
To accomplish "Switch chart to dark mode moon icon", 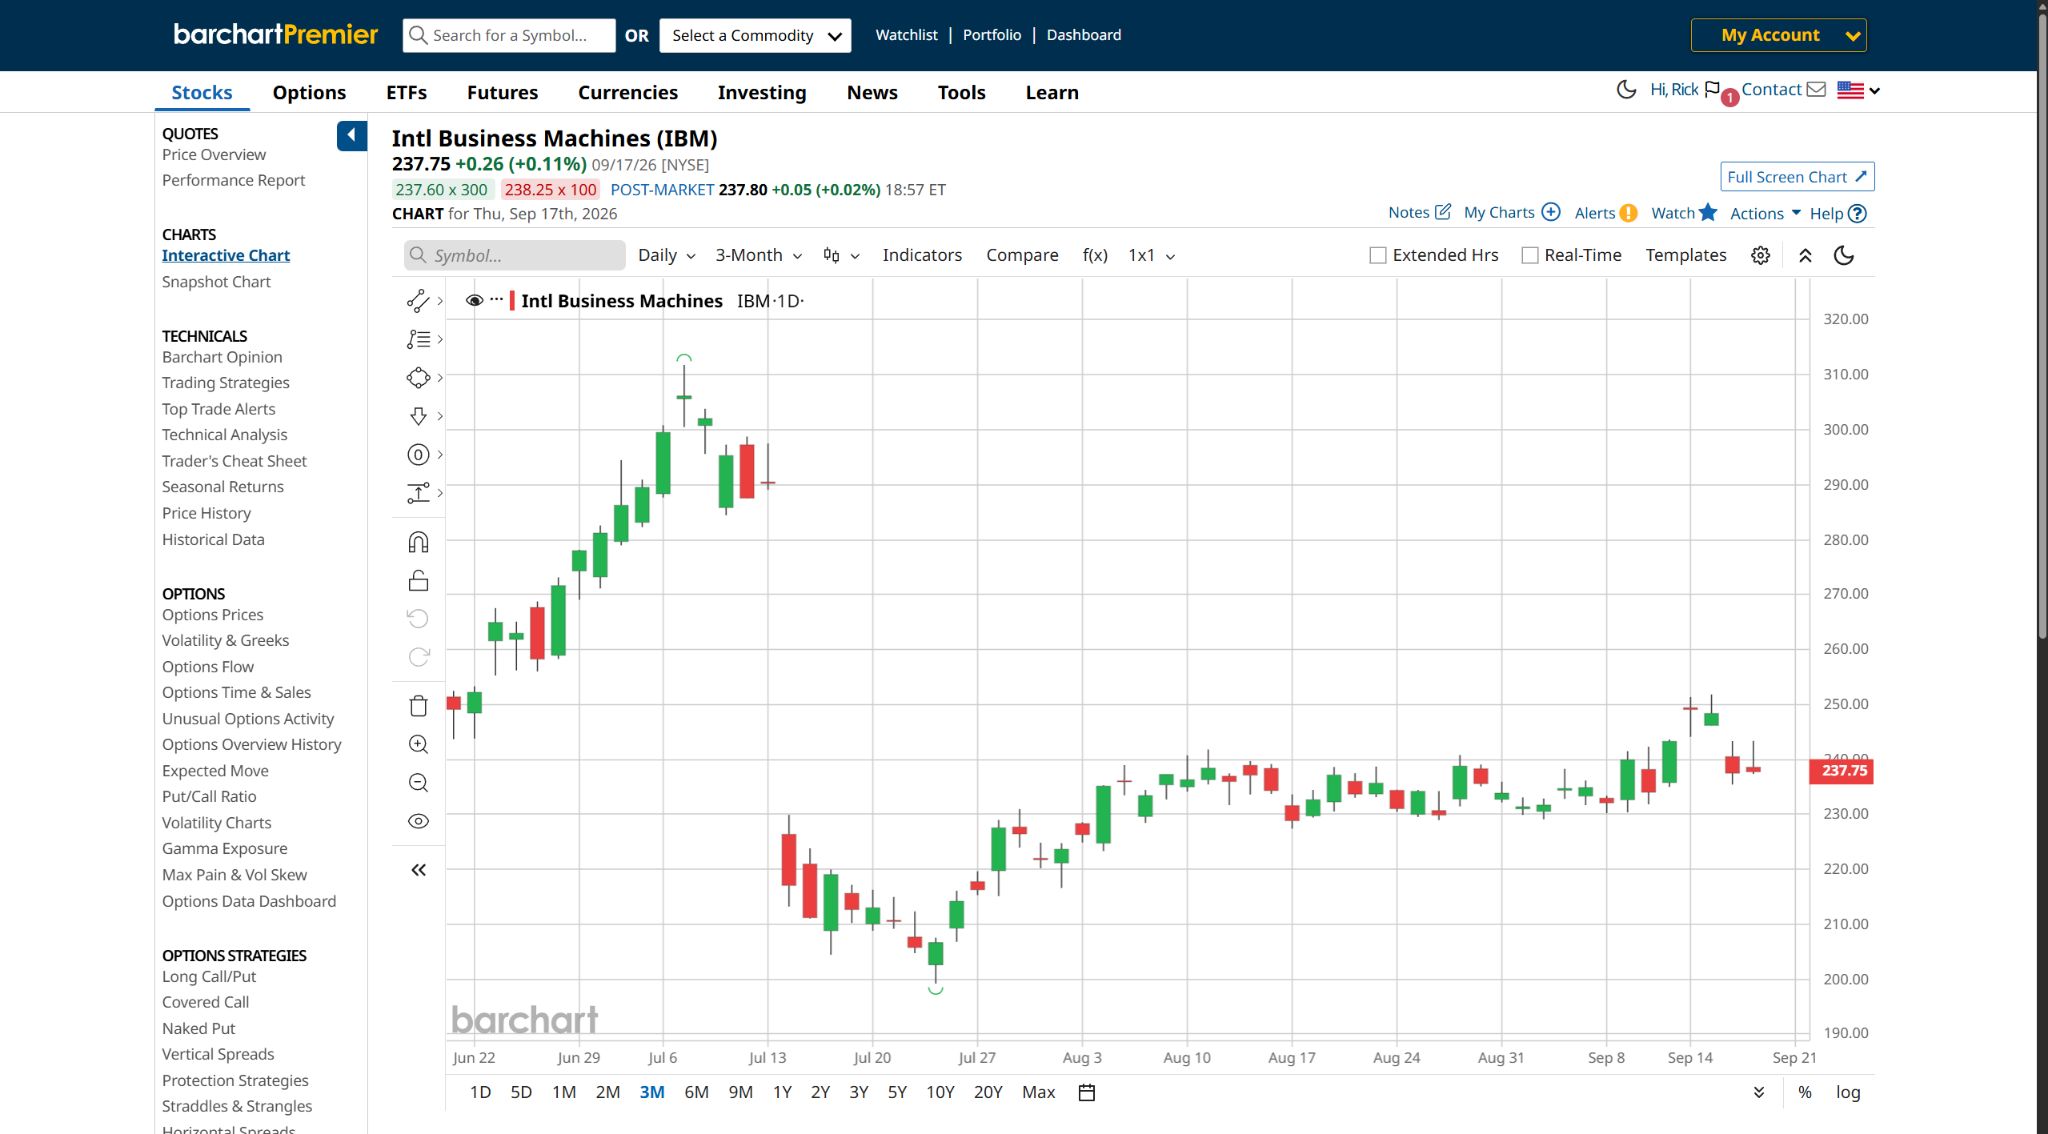I will pos(1844,256).
